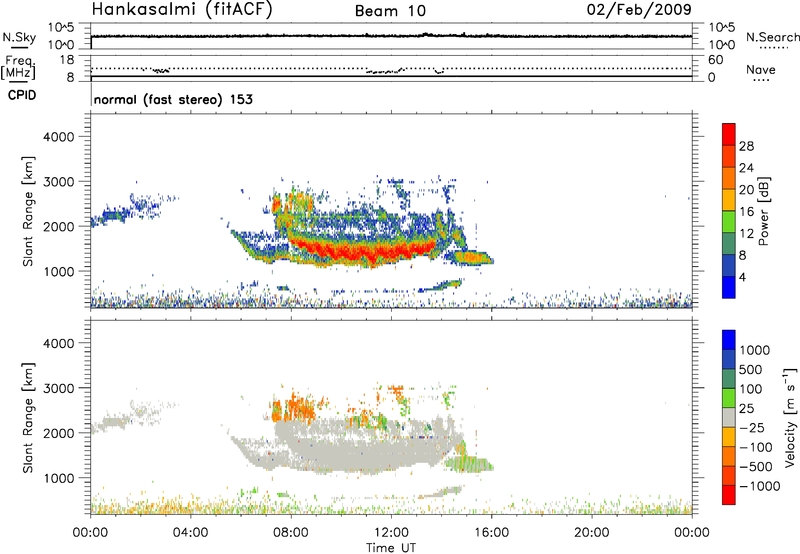
Task: Click the Power [dB] colorbar label
Action: coord(763,211)
